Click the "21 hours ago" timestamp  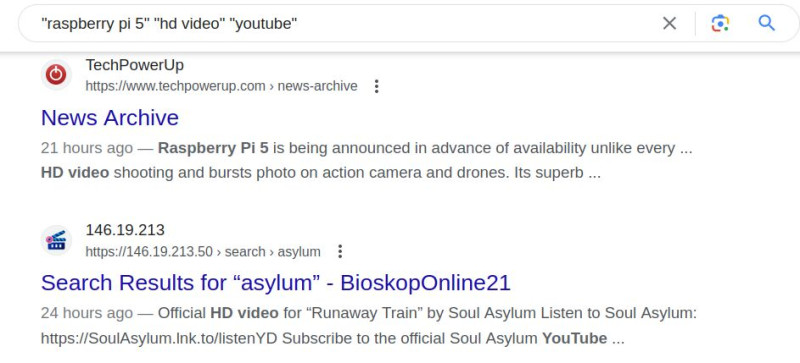(87, 149)
